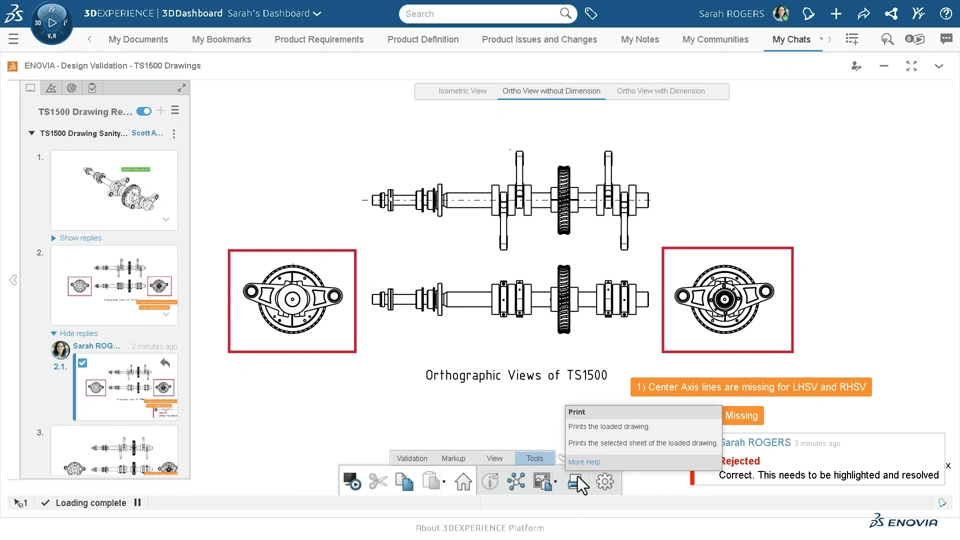Go to previous dashboard tabs with left arrow
The image size is (960, 540).
(x=89, y=39)
